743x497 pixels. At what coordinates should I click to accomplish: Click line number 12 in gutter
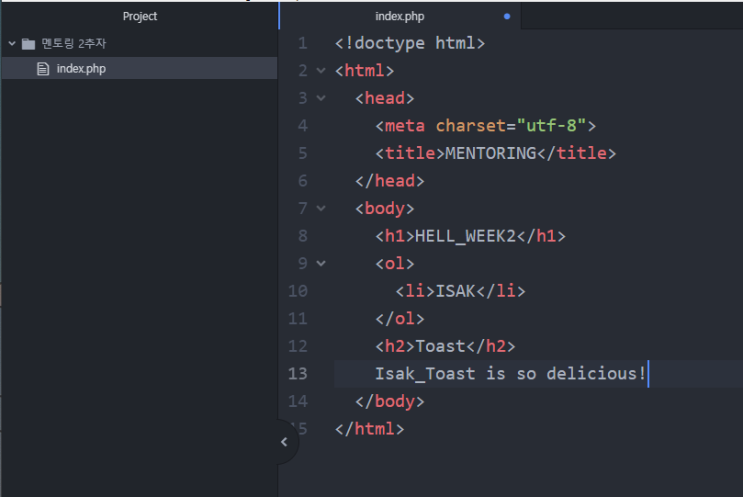tap(298, 346)
